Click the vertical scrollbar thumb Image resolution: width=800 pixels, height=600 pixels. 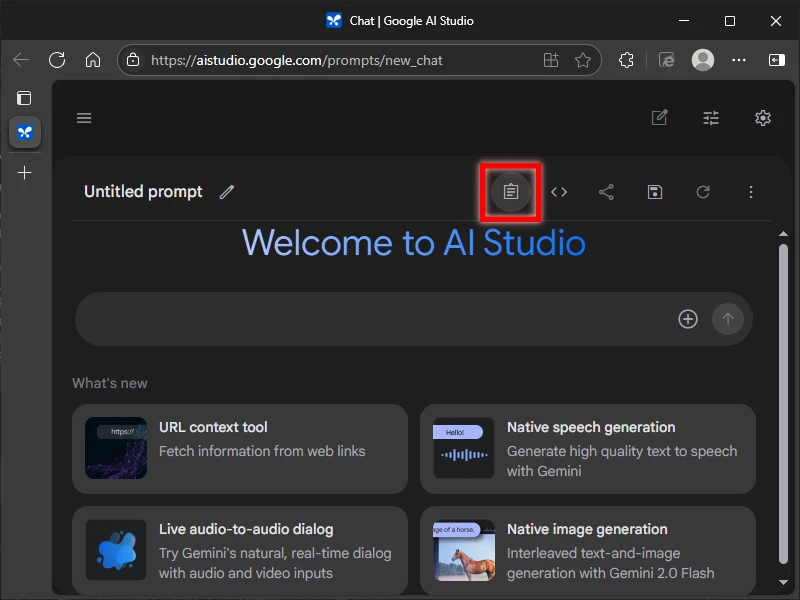click(x=783, y=404)
